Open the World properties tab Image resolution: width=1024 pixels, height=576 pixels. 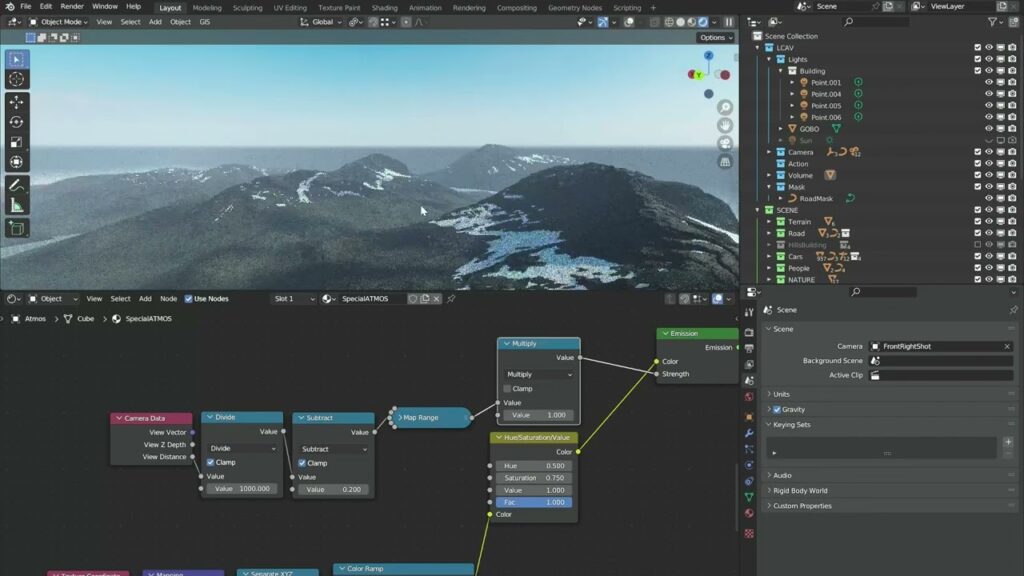pyautogui.click(x=749, y=397)
